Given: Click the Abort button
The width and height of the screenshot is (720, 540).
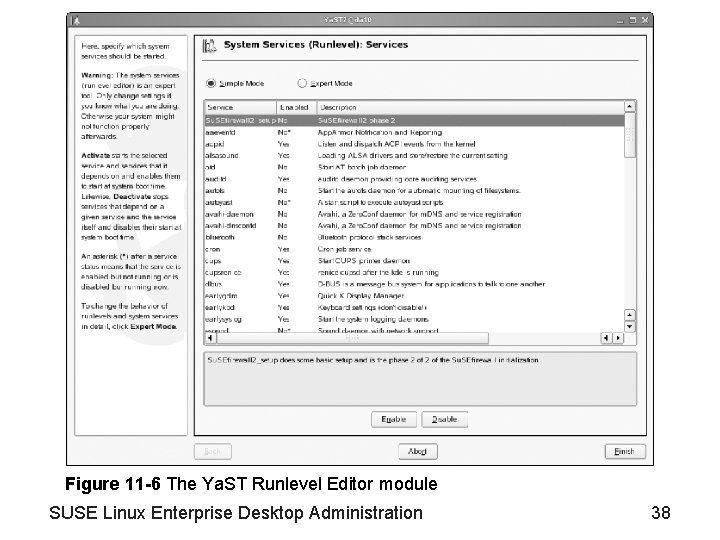Looking at the screenshot, I should coord(417,451).
